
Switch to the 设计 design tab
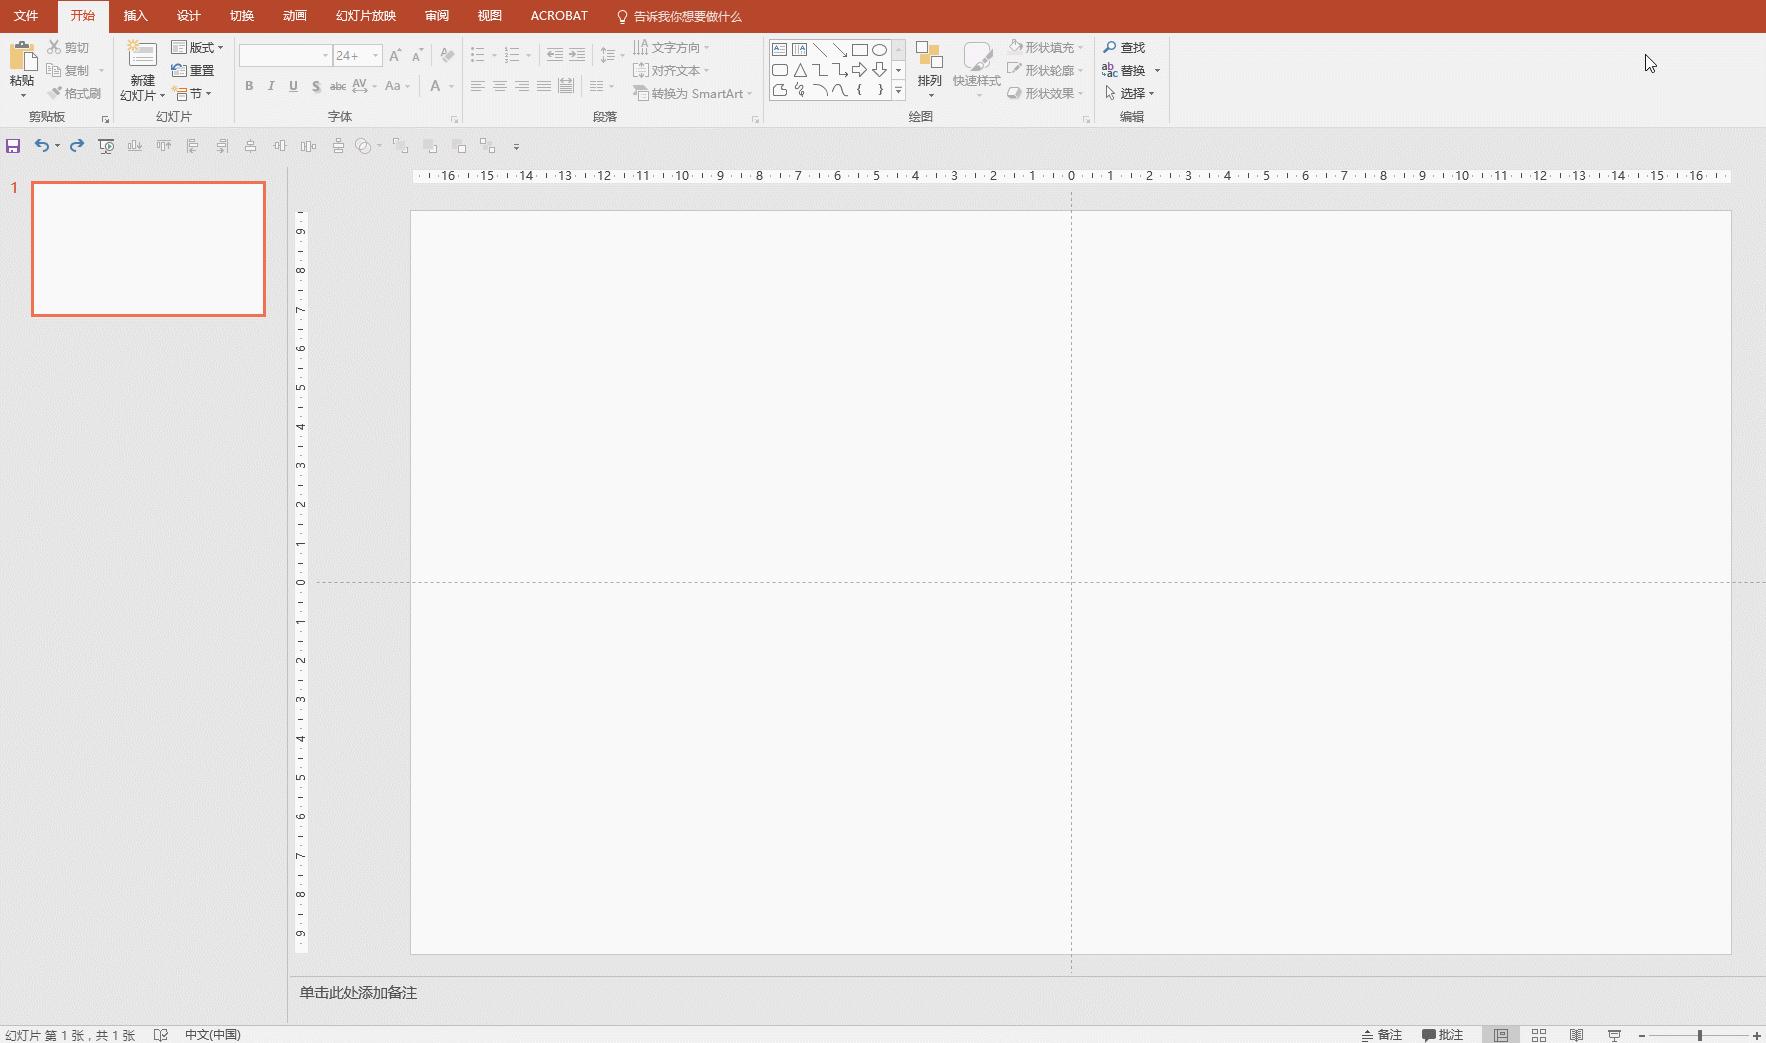pyautogui.click(x=188, y=16)
